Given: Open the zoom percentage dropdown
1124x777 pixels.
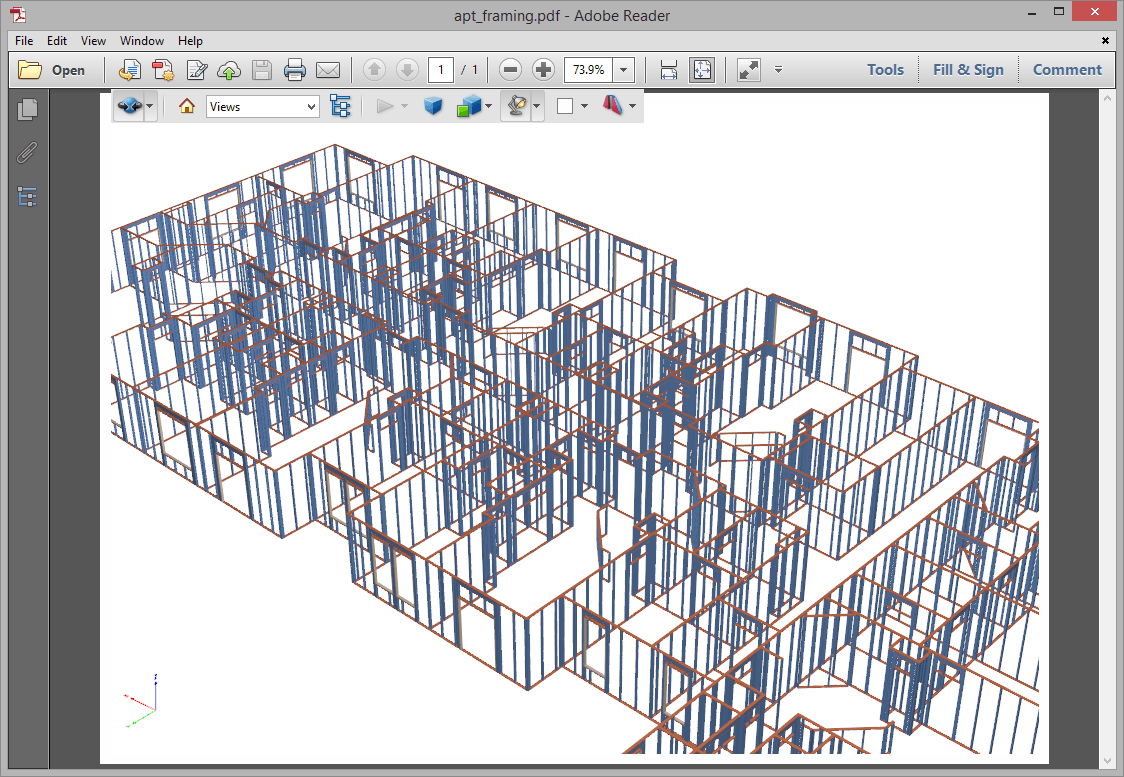Looking at the screenshot, I should point(623,70).
